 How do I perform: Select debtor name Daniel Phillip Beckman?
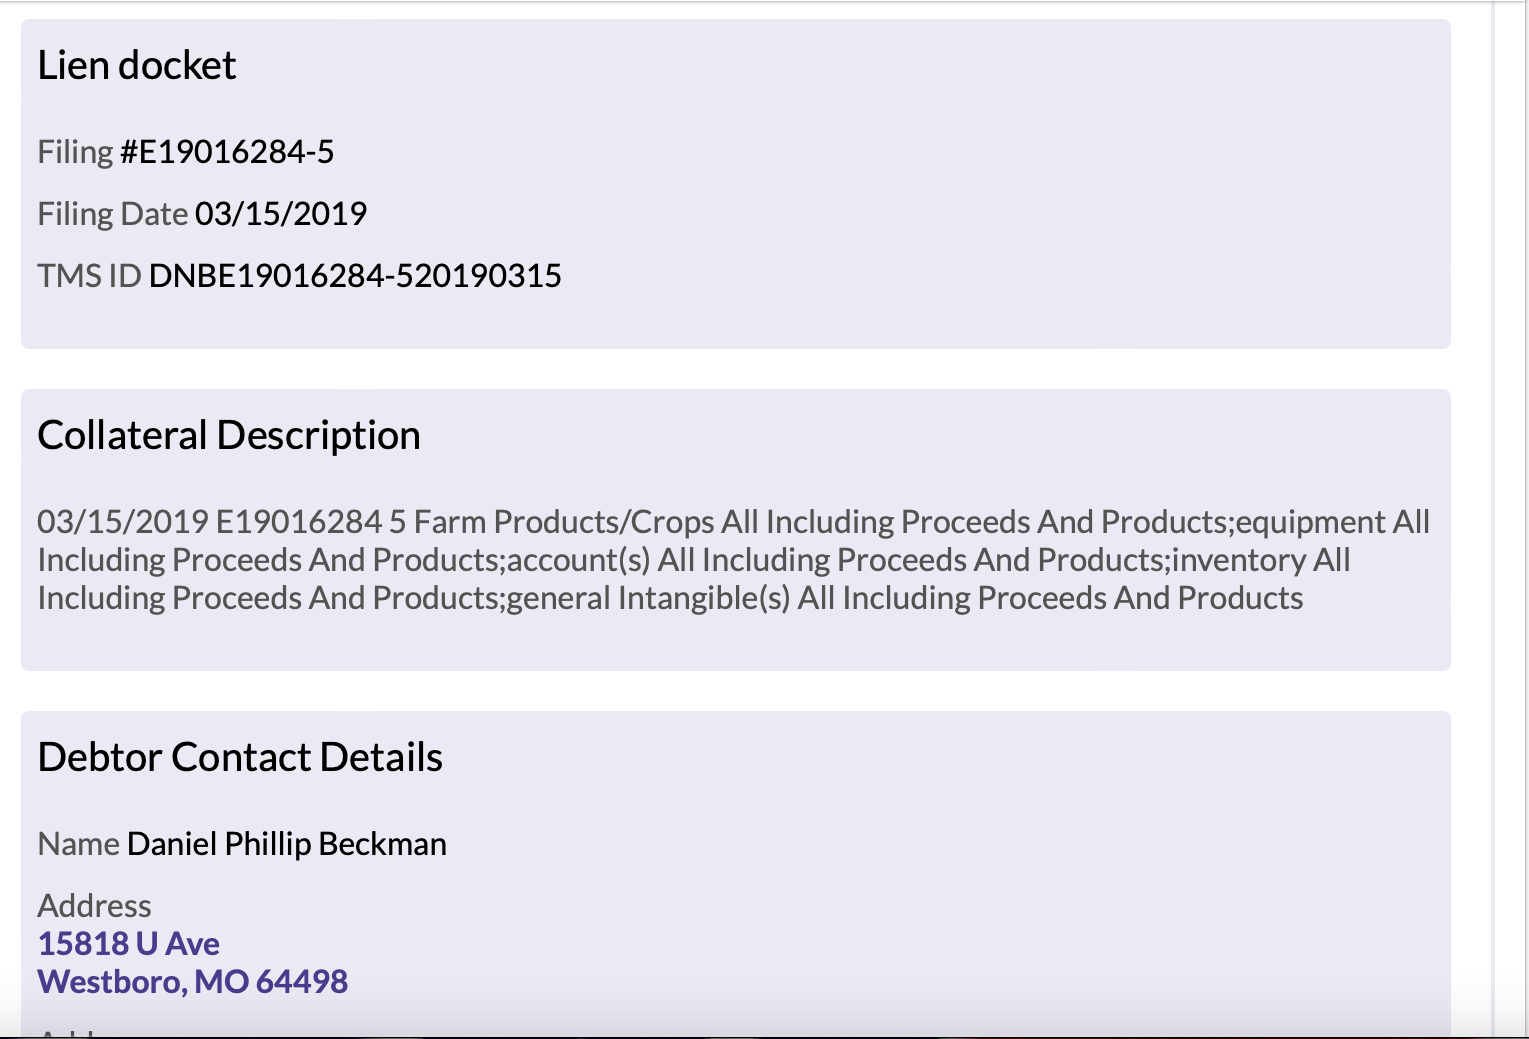coord(287,844)
